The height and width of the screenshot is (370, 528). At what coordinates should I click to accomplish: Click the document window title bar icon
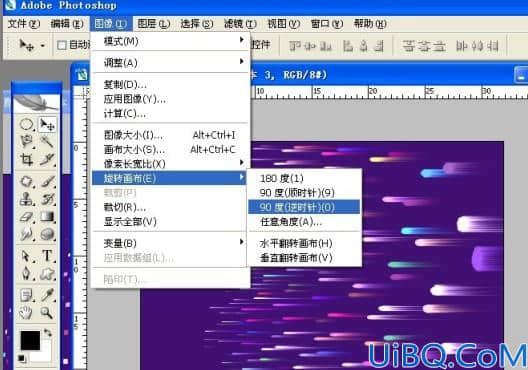pyautogui.click(x=82, y=75)
